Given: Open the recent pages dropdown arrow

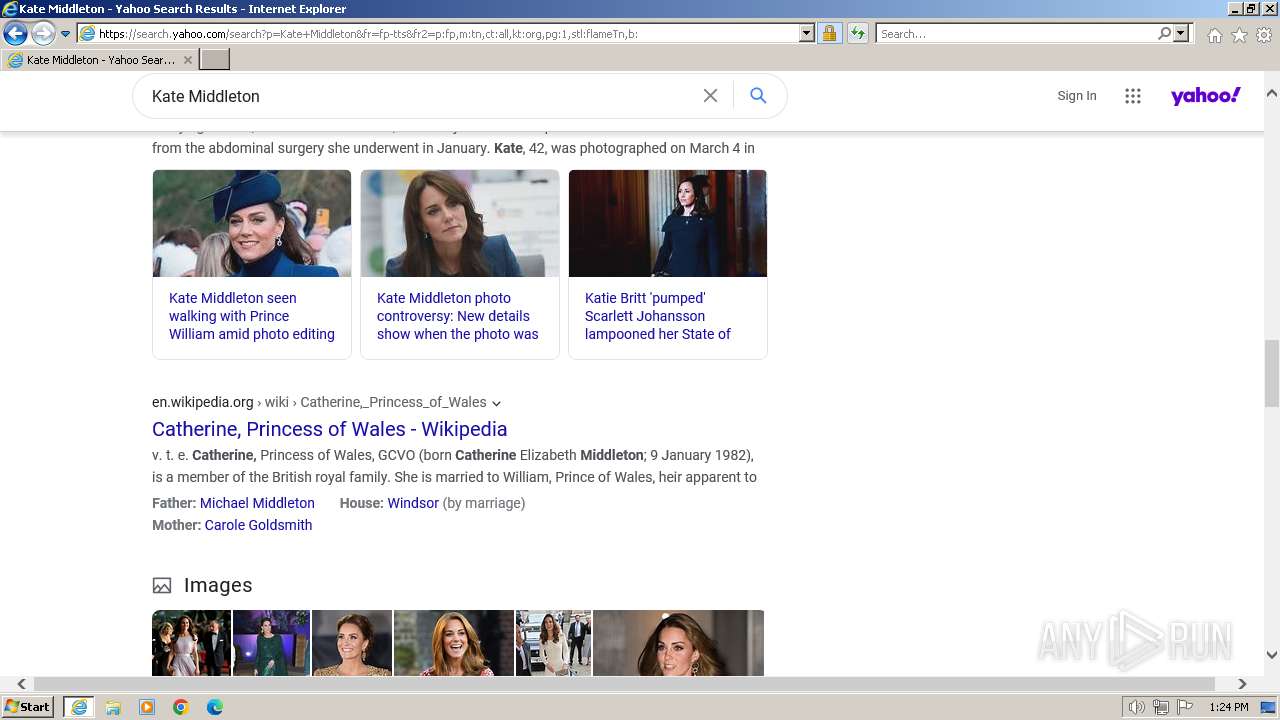Looking at the screenshot, I should coord(65,34).
